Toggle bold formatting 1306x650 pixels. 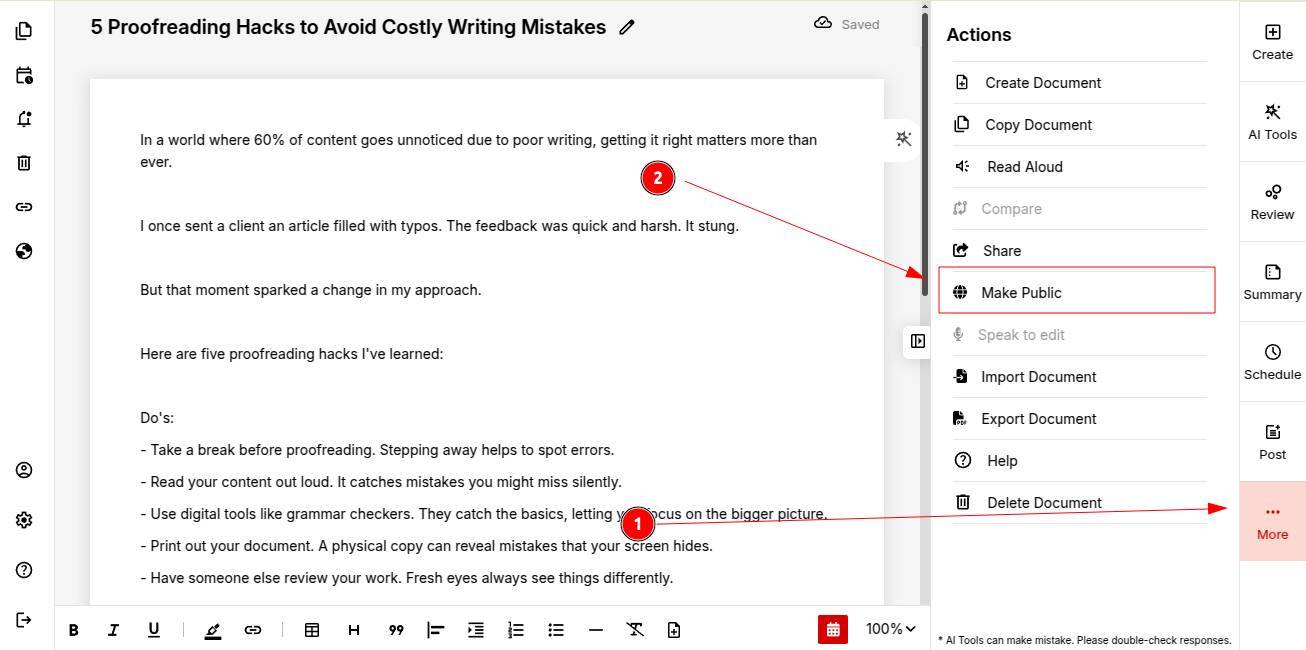coord(73,630)
